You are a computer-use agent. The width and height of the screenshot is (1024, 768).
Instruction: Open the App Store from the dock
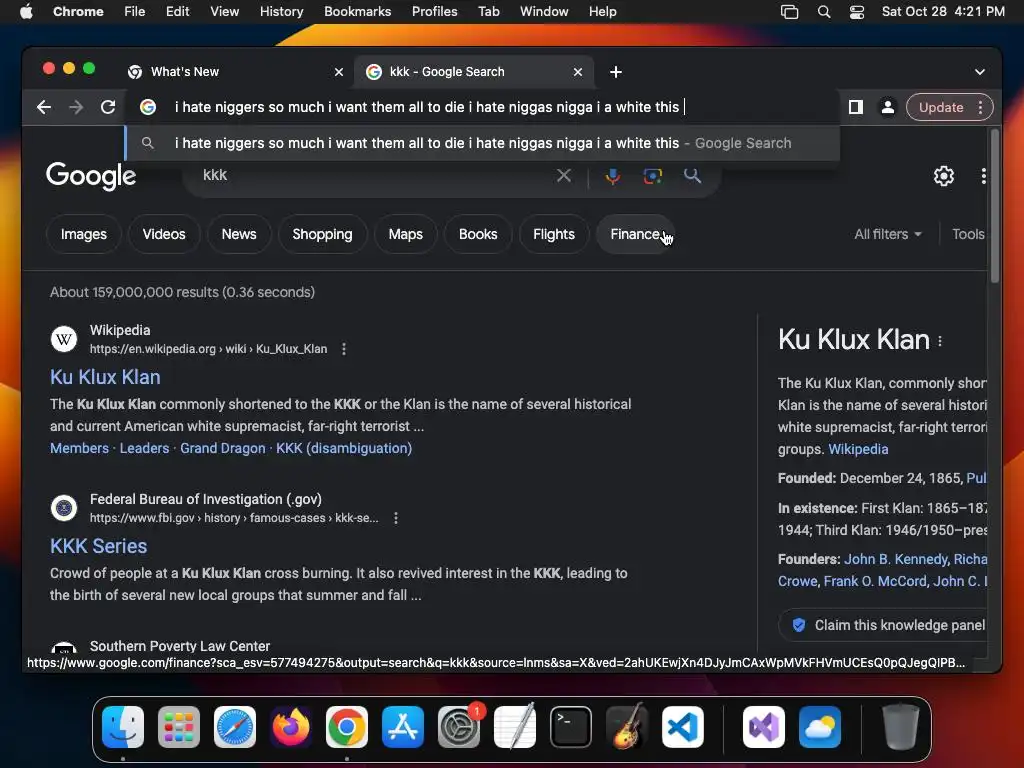click(x=403, y=726)
